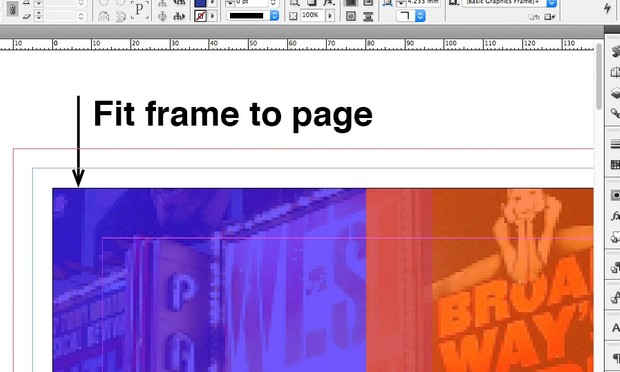
Task: Open the stroke swatch arrow menu
Action: pyautogui.click(x=213, y=16)
